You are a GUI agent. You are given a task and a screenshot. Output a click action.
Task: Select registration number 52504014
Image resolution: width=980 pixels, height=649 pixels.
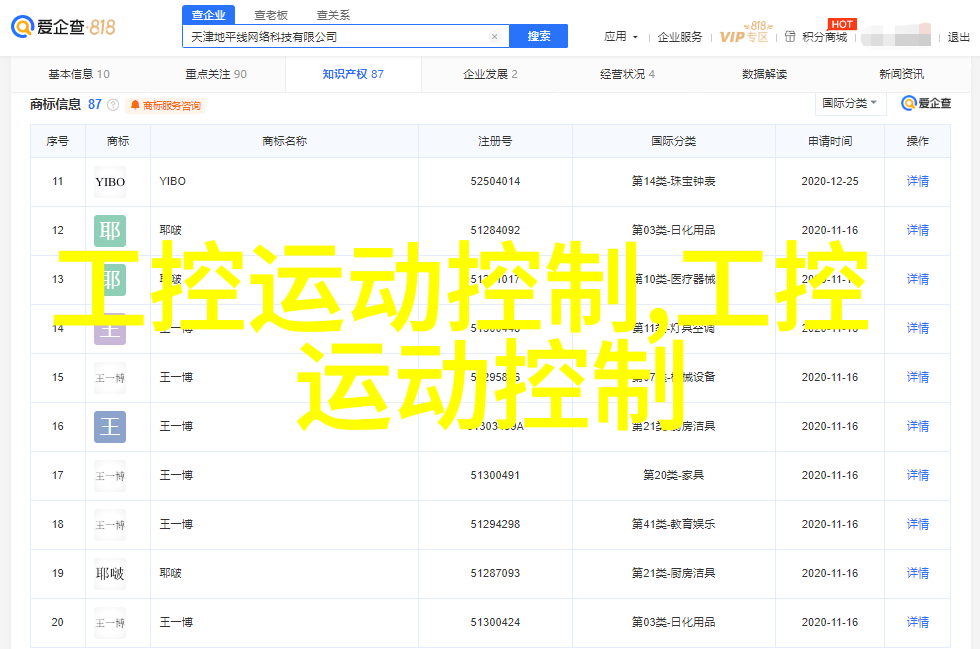pyautogui.click(x=495, y=181)
